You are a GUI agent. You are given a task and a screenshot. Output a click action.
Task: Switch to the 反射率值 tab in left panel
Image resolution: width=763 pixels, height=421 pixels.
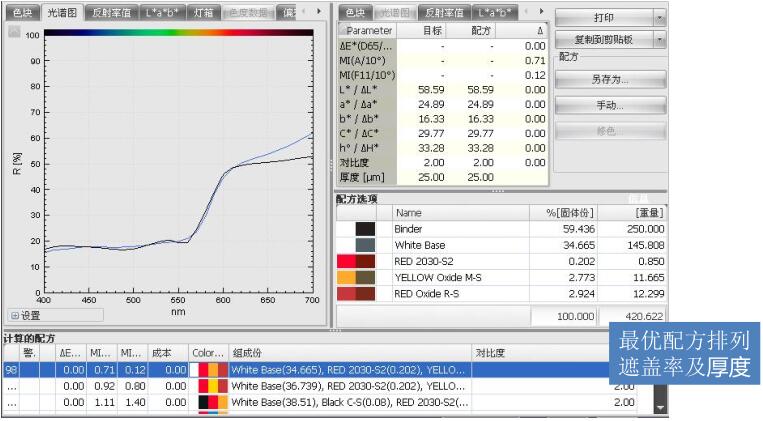pos(110,13)
